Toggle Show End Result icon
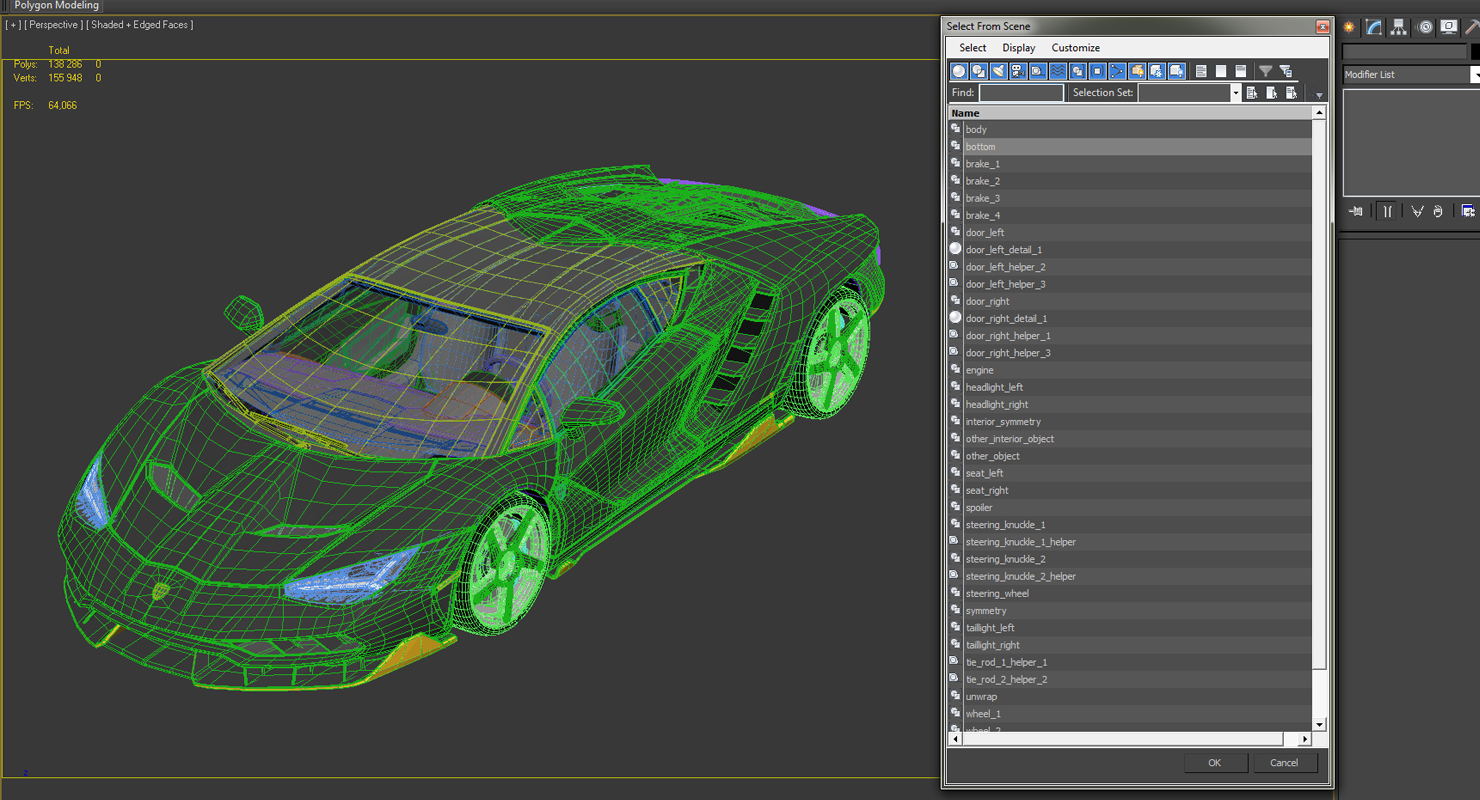Image resolution: width=1480 pixels, height=800 pixels. tap(1386, 211)
